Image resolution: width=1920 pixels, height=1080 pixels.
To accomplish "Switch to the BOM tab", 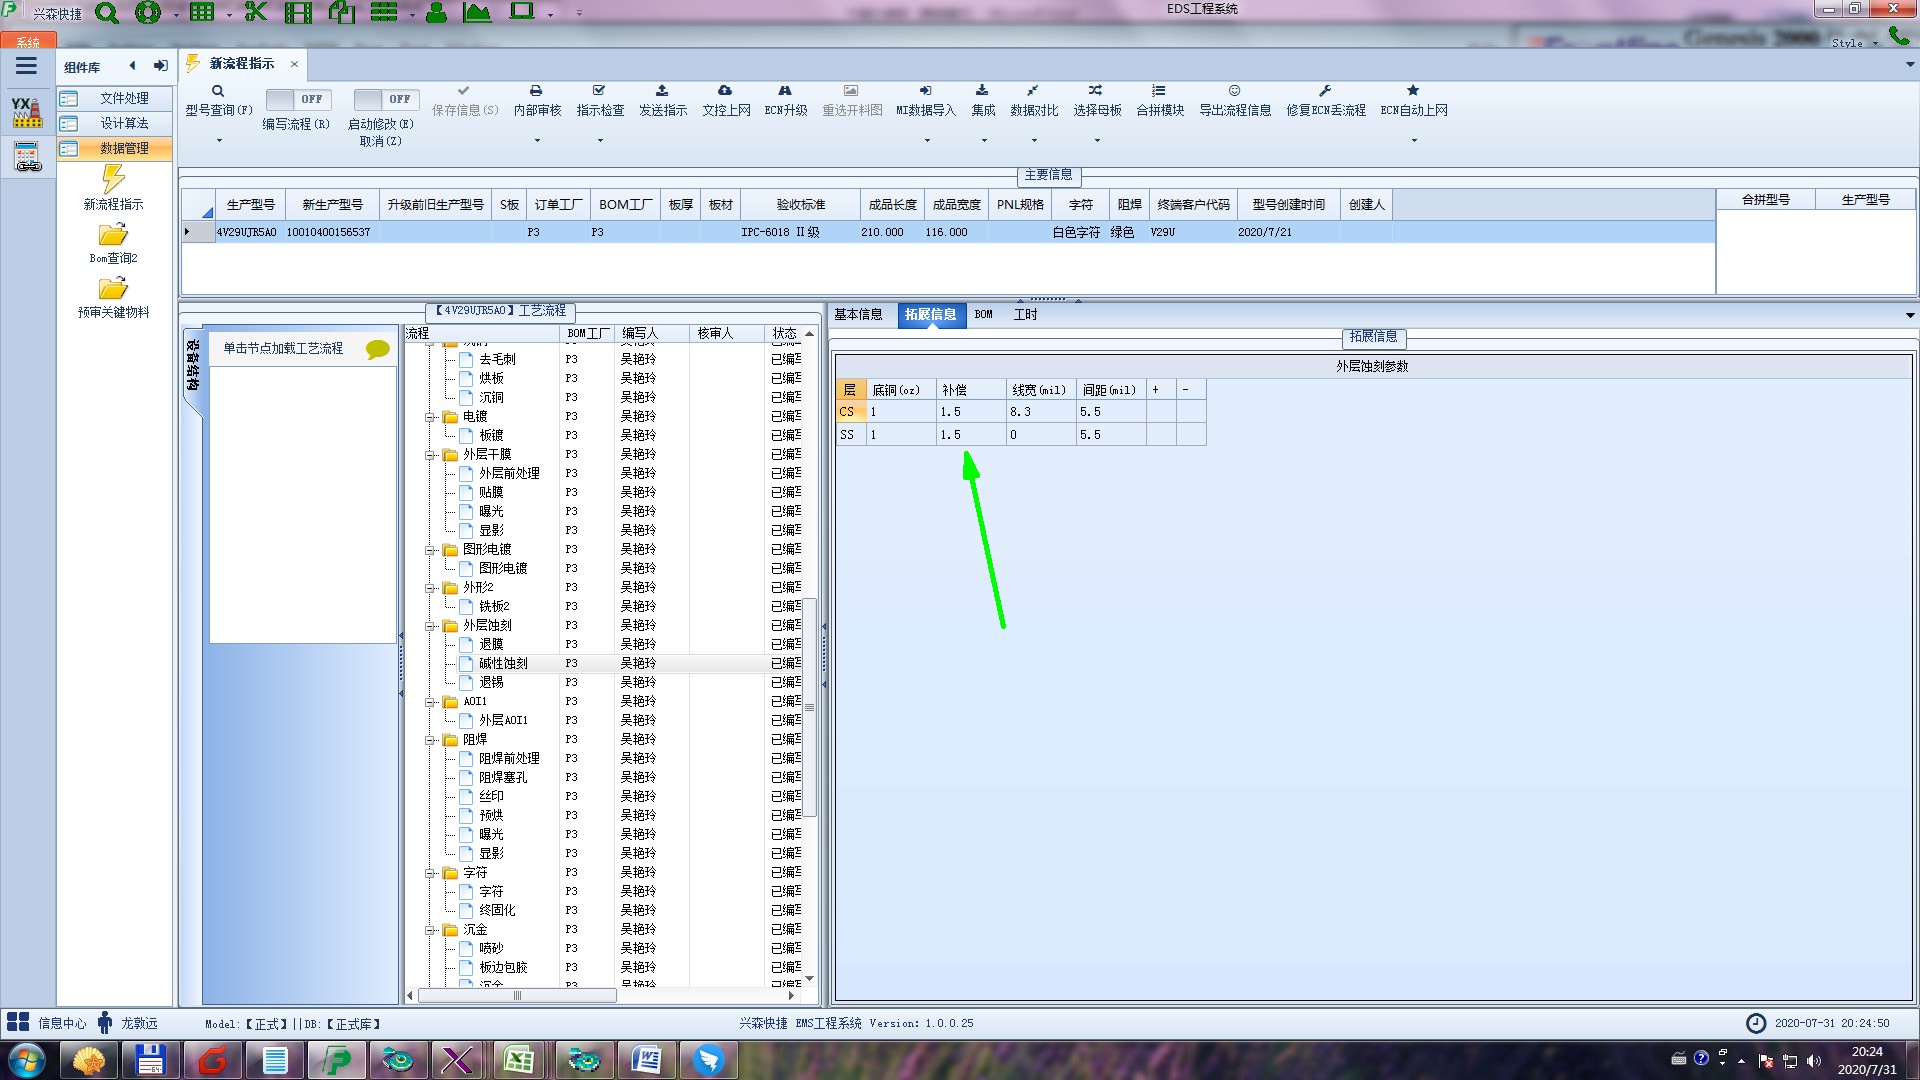I will (983, 314).
